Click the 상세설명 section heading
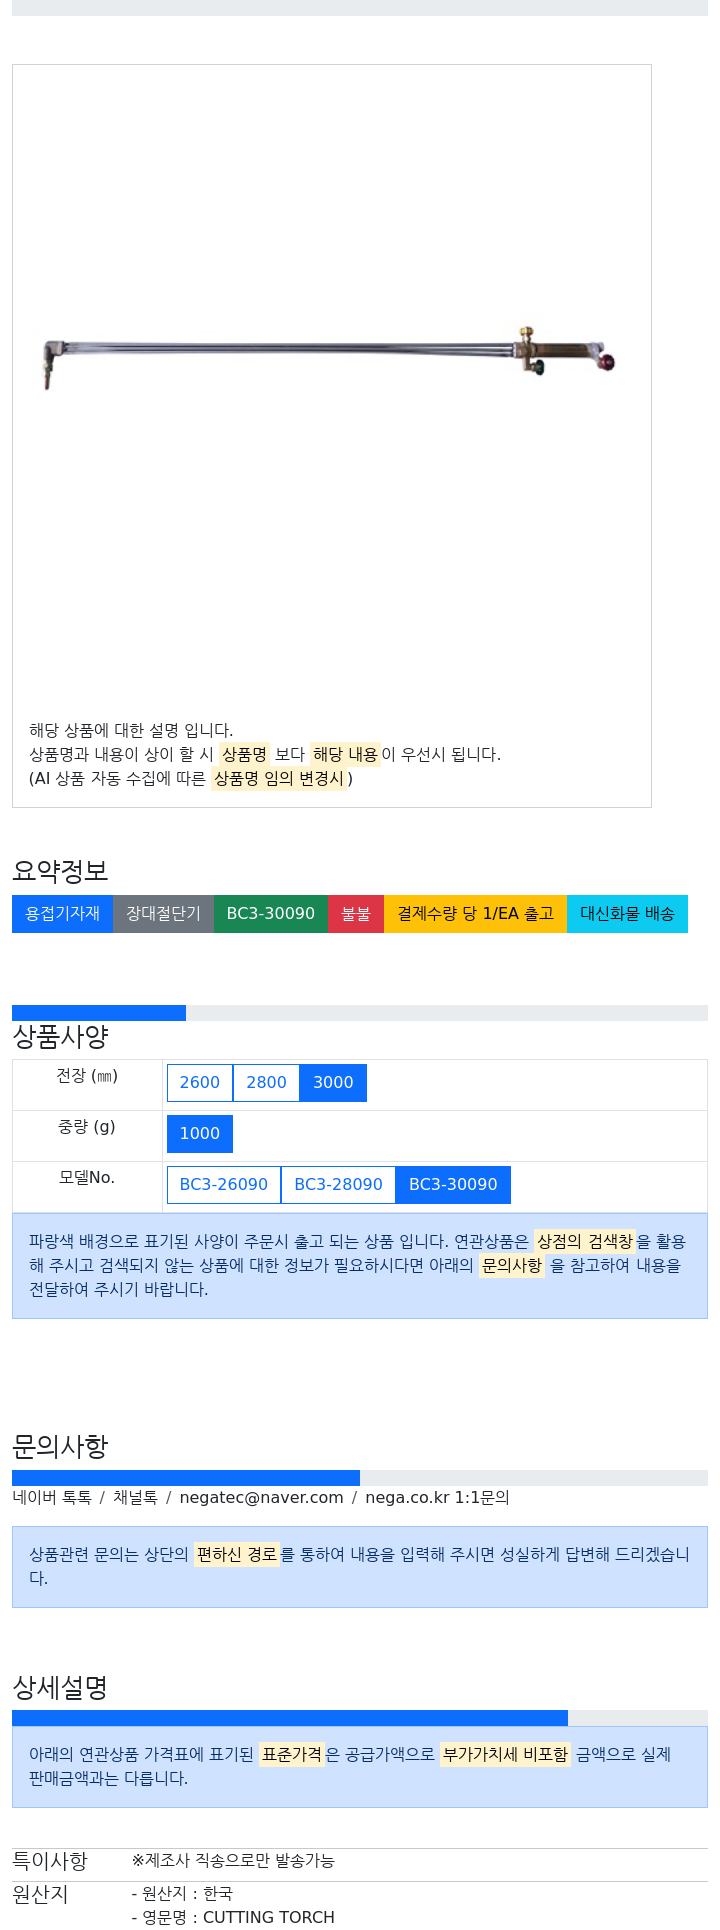Viewport: 720px width, 1930px height. 60,1687
